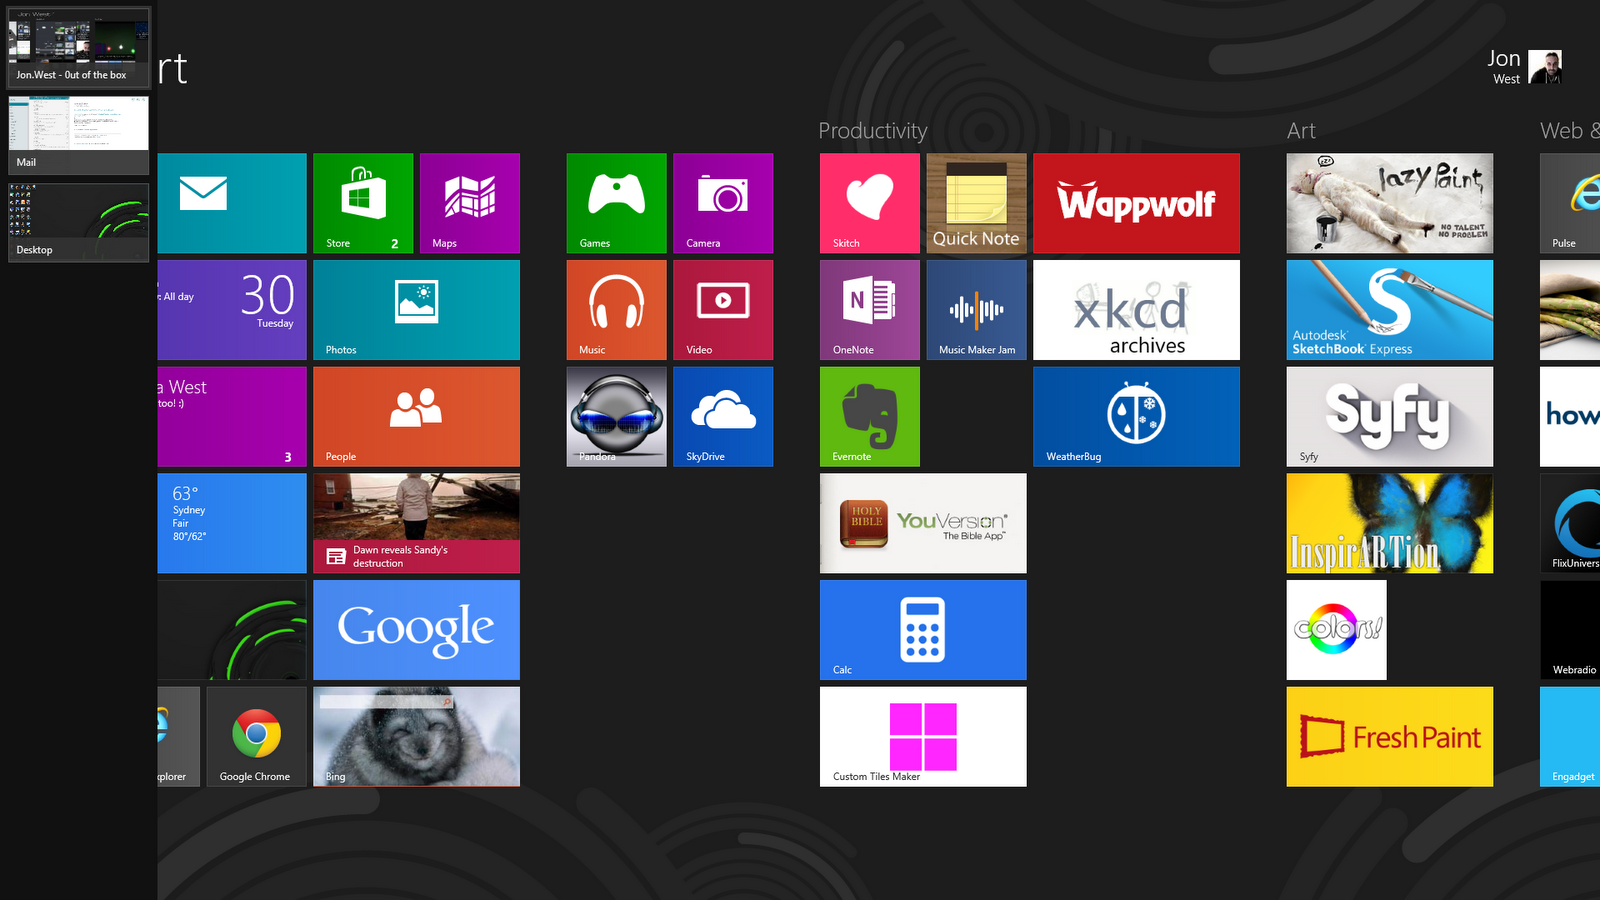Open the SkyDrive cloud tile
This screenshot has width=1600, height=900.
point(723,416)
